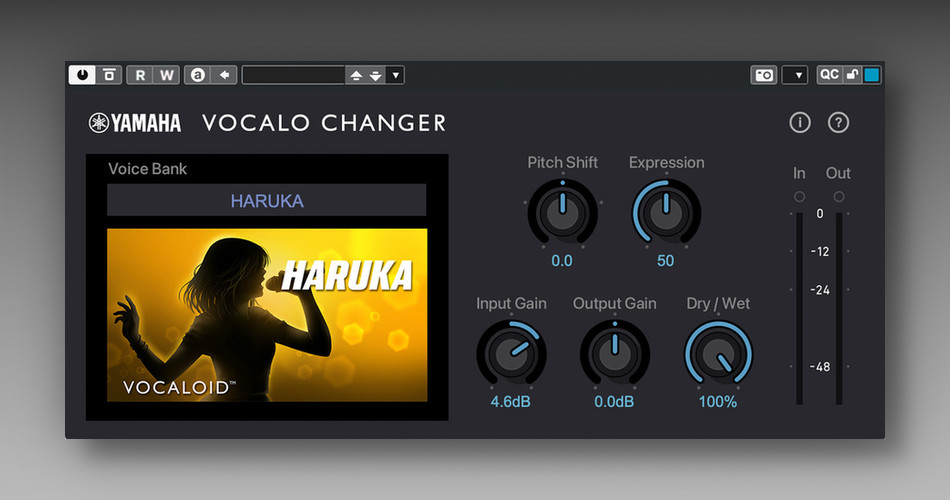
Task: Click the empty preset name field
Action: 293,75
